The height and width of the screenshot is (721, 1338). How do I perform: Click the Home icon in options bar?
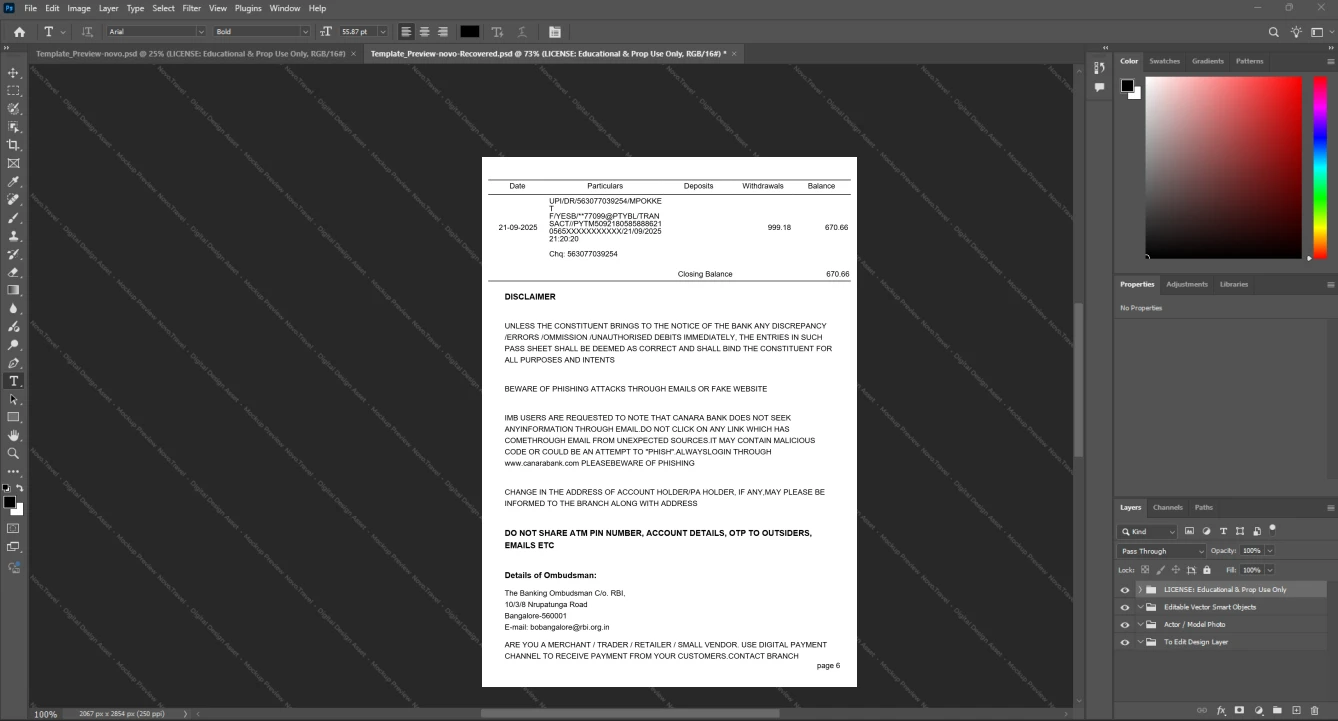(19, 32)
